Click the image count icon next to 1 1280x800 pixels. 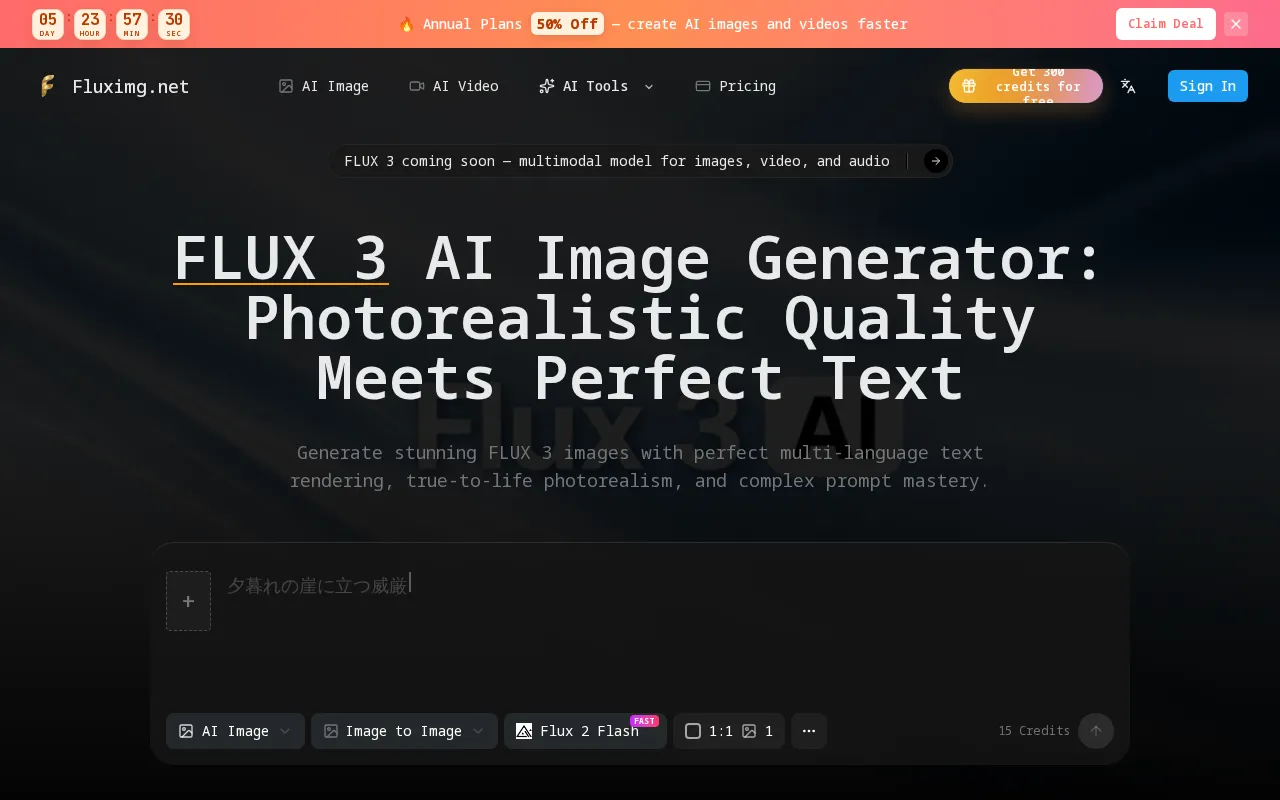click(x=749, y=731)
